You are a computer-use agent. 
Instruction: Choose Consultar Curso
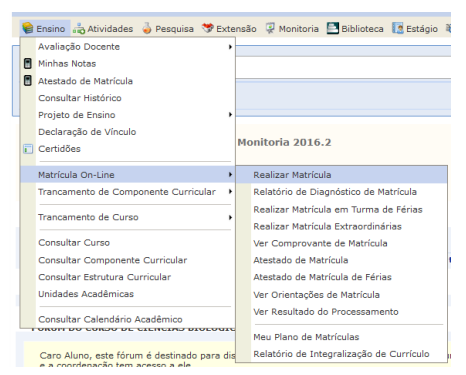coord(128,242)
